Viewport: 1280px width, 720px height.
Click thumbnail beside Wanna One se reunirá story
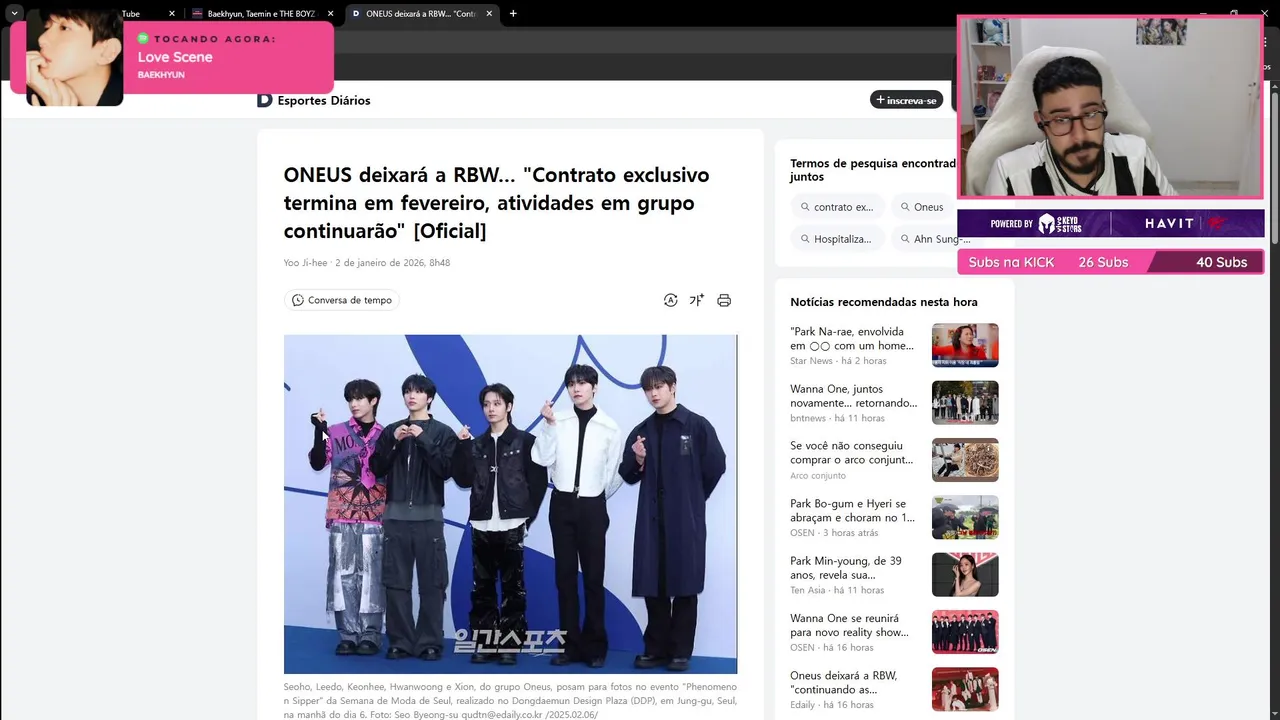(x=965, y=632)
